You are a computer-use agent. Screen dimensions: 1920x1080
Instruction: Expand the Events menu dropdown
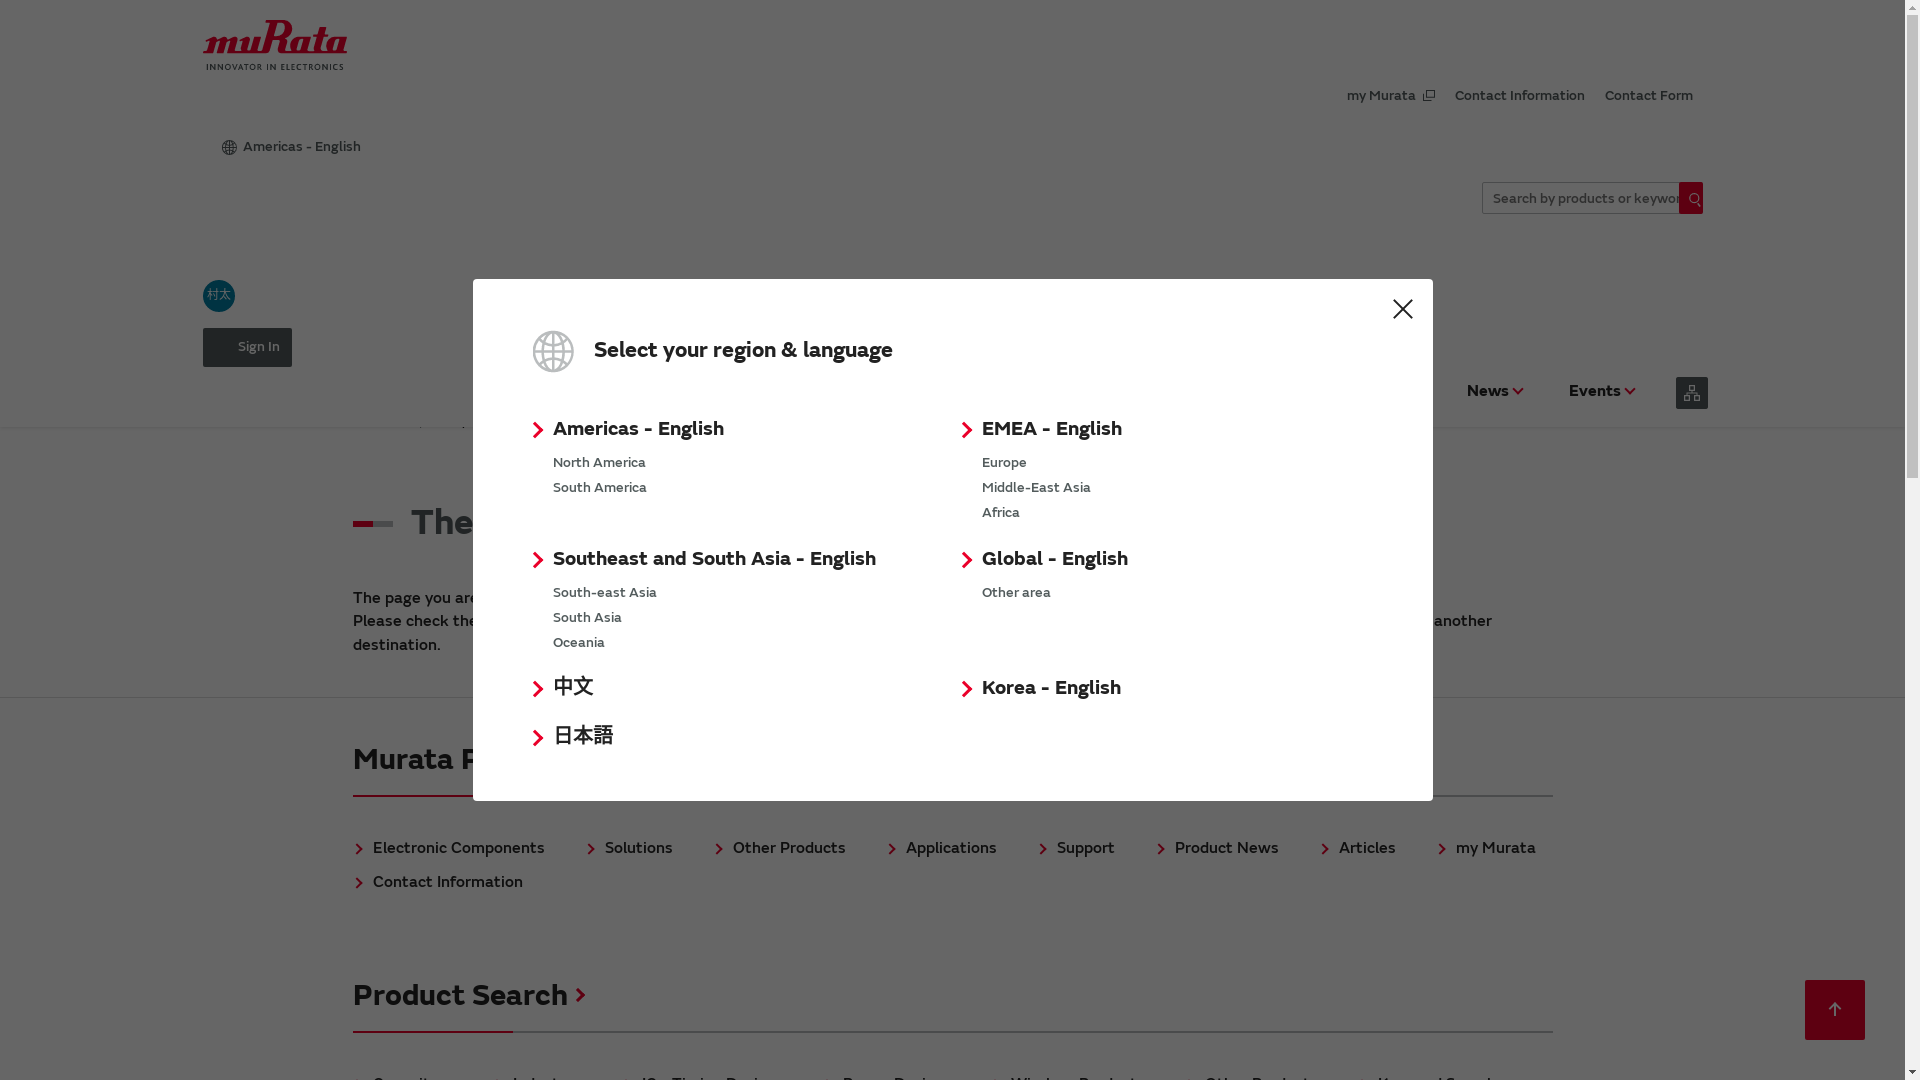click(1601, 392)
